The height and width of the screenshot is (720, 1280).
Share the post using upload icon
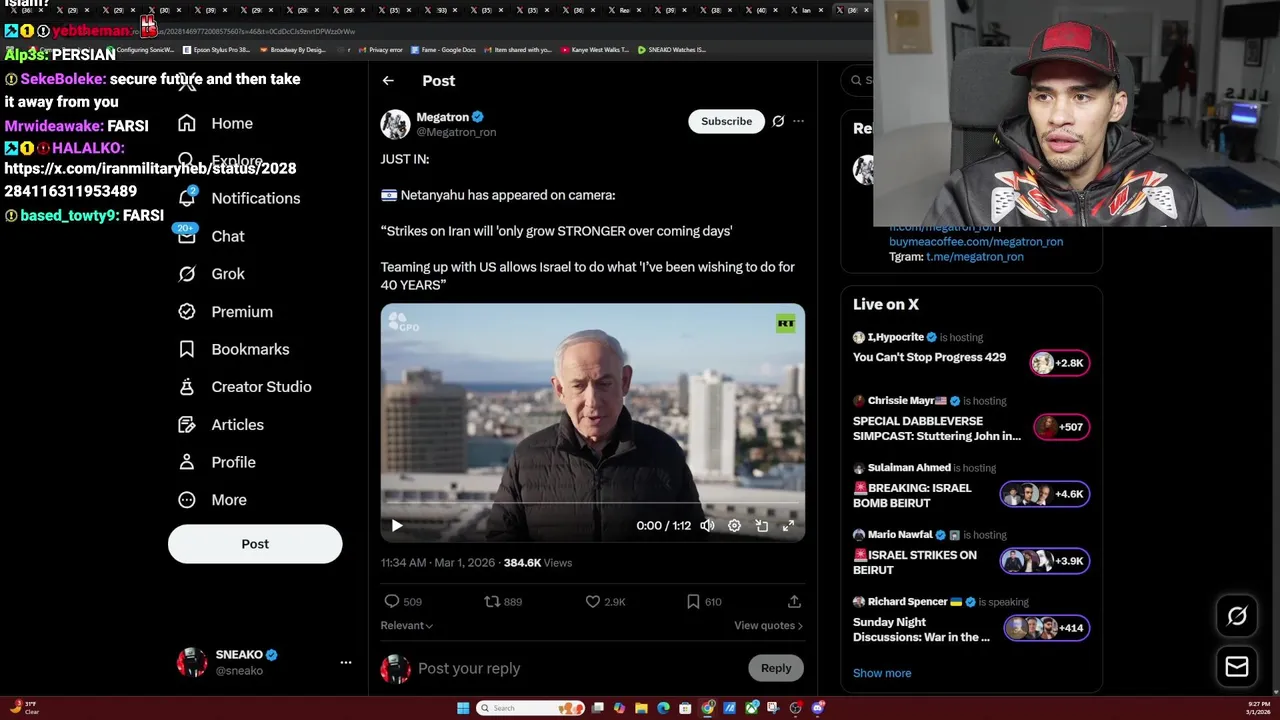794,601
